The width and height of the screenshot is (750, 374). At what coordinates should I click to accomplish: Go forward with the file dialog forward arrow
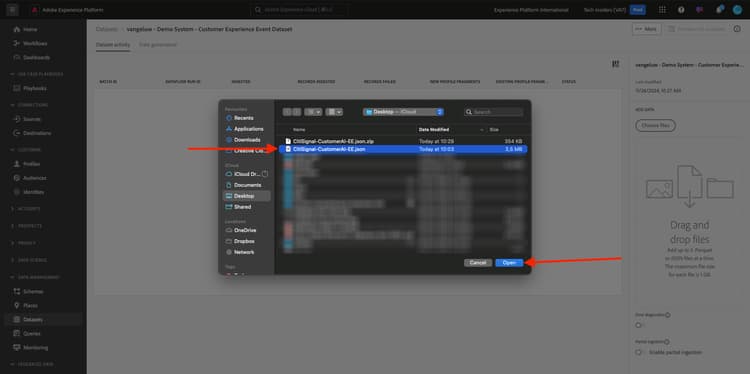(297, 112)
